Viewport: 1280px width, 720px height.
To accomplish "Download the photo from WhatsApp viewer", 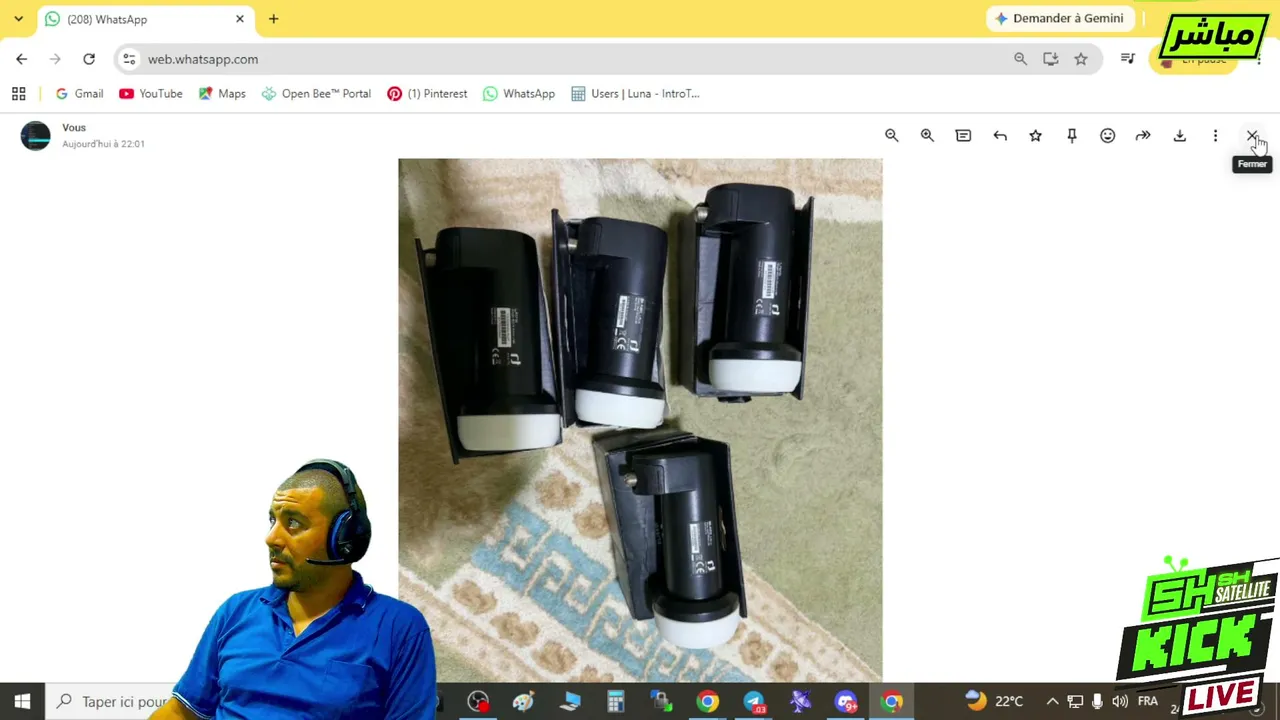I will click(x=1180, y=136).
